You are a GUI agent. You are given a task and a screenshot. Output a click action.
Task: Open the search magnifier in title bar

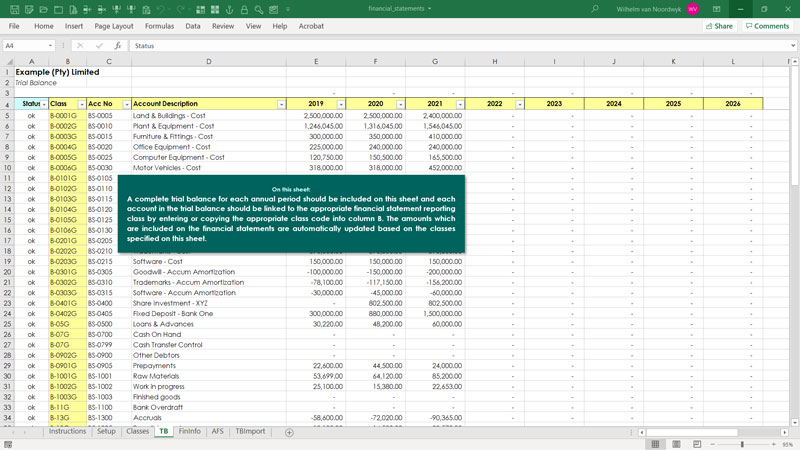595,9
